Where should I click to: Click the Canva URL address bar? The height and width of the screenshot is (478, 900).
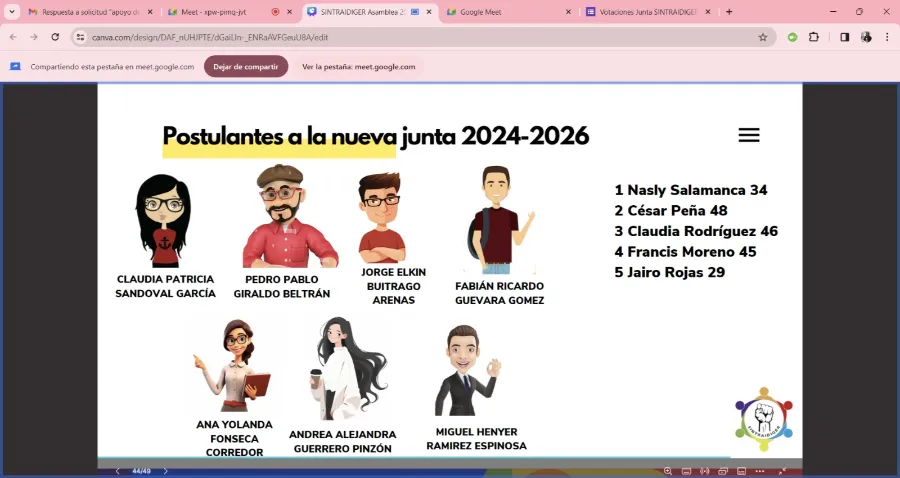pyautogui.click(x=421, y=37)
